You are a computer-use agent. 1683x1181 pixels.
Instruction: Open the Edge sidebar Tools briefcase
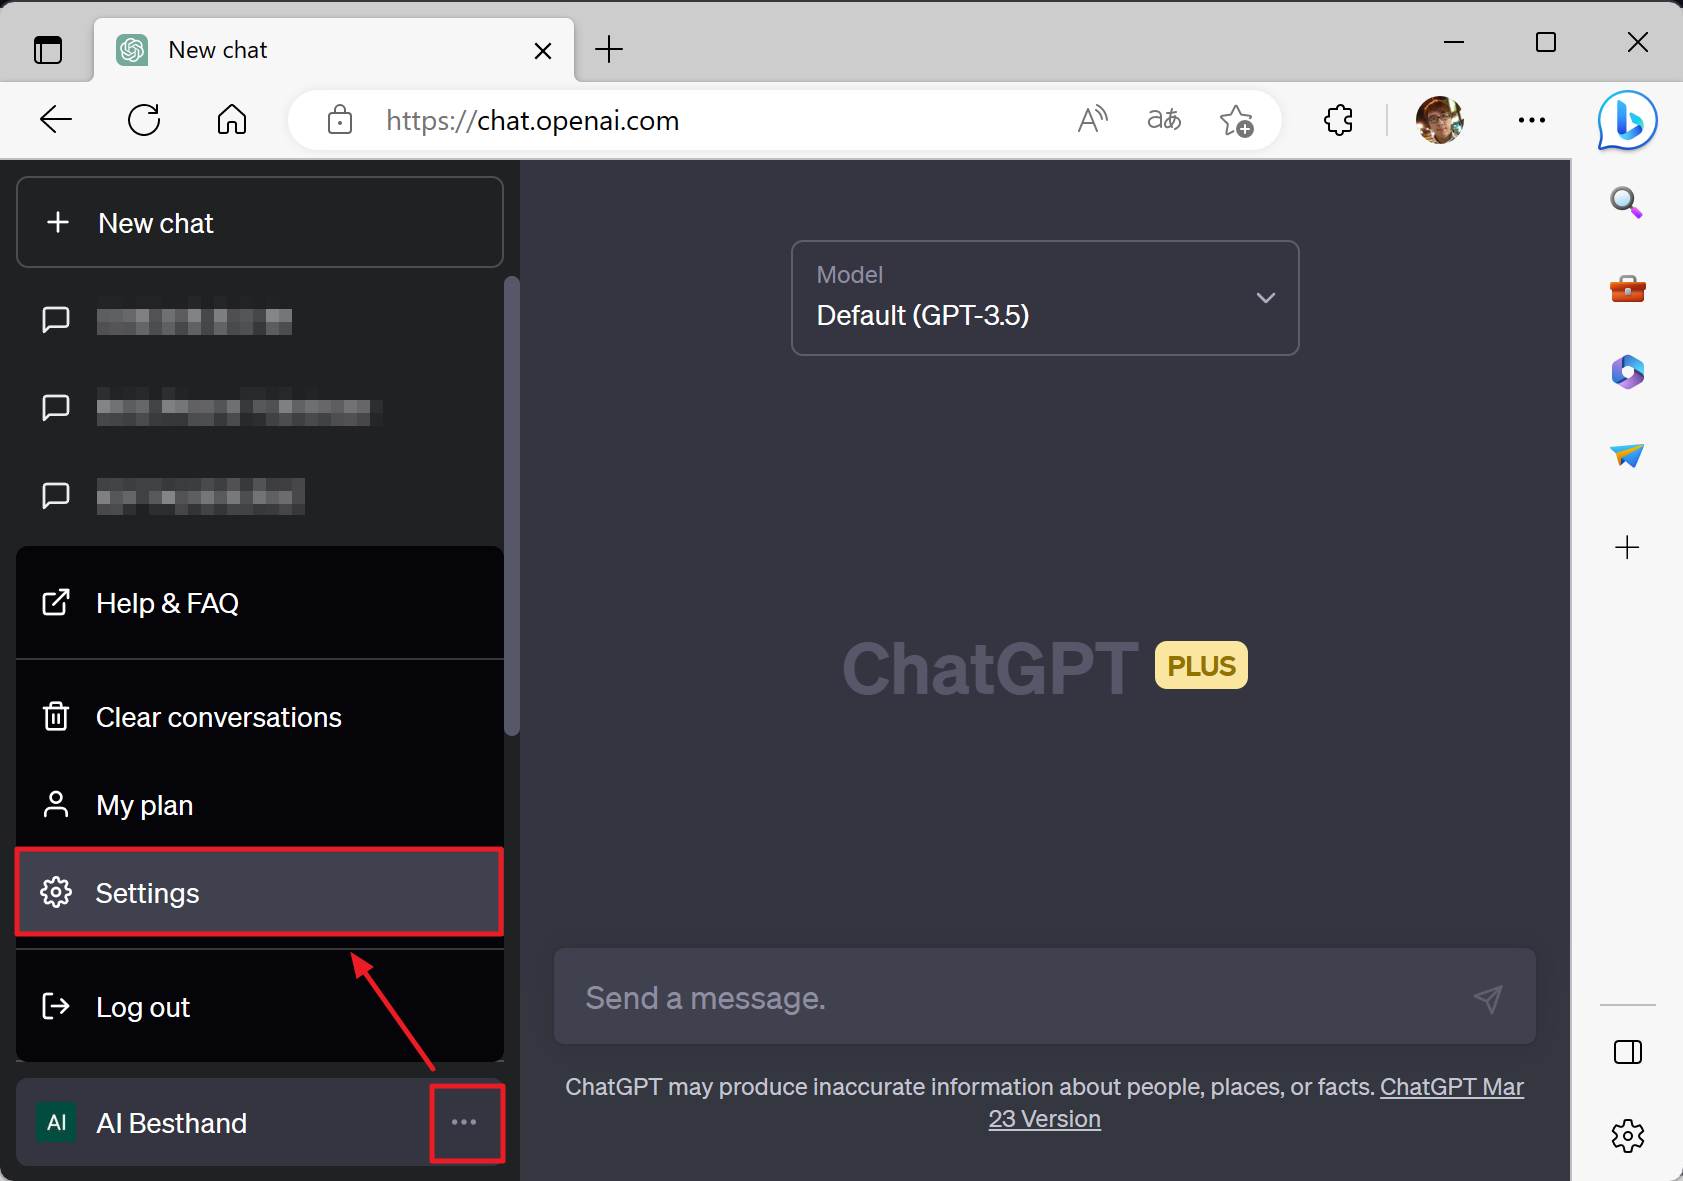pyautogui.click(x=1628, y=289)
